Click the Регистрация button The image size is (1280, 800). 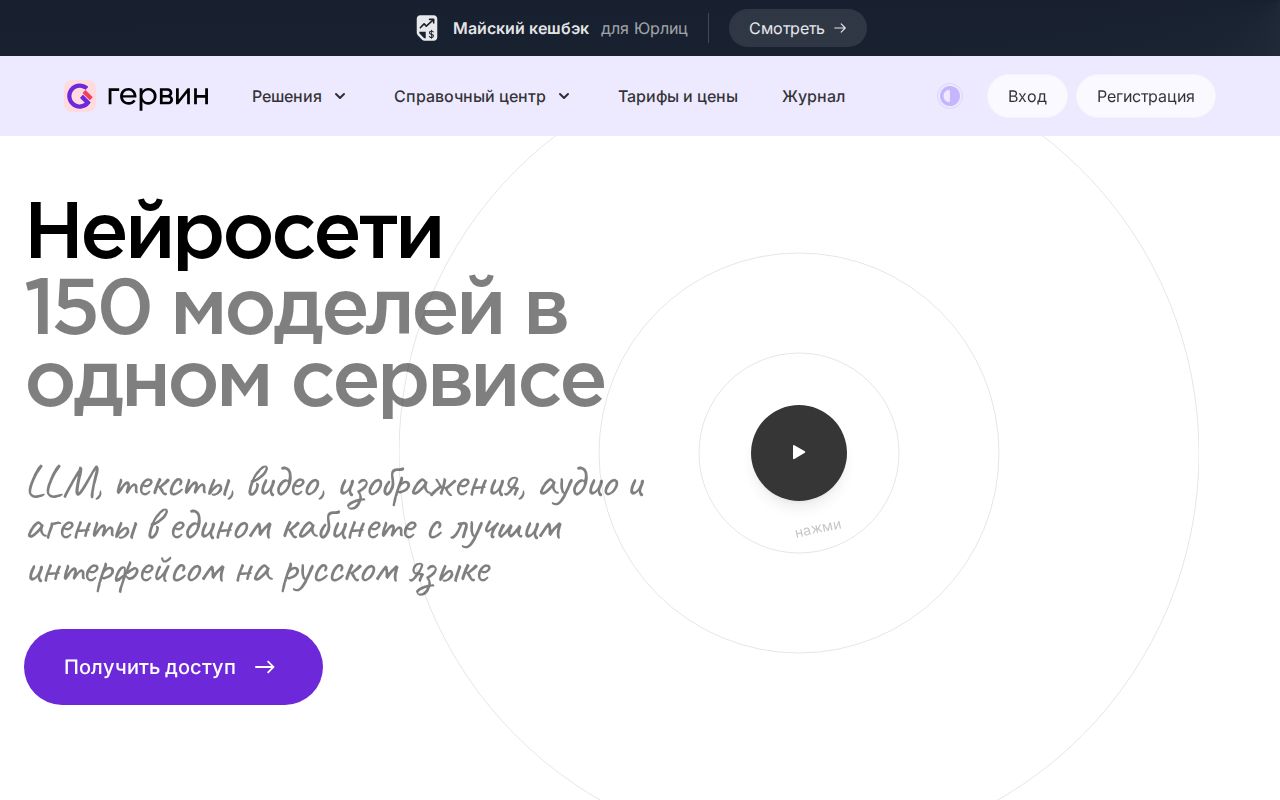click(x=1145, y=96)
